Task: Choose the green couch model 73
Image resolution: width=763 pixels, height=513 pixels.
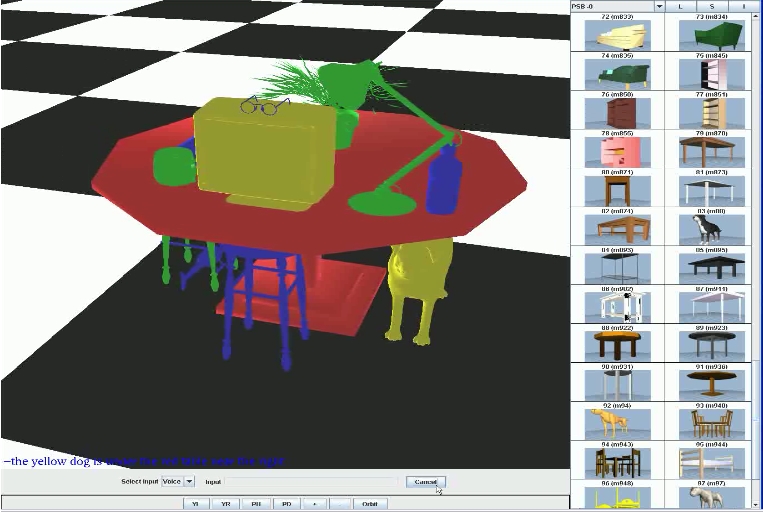Action: pyautogui.click(x=711, y=36)
